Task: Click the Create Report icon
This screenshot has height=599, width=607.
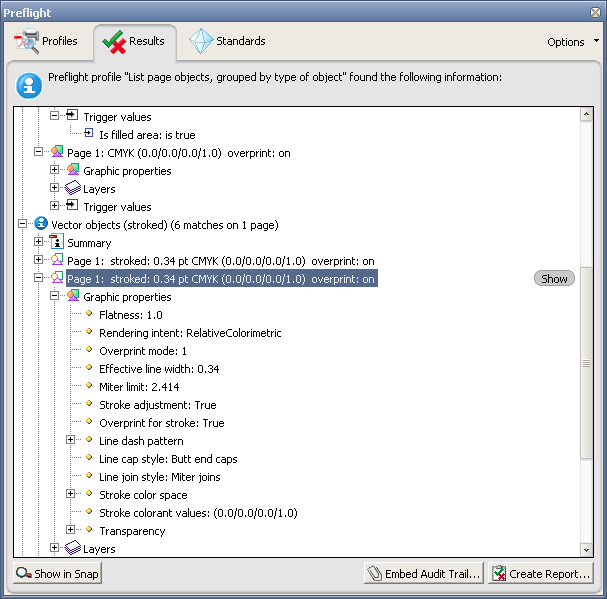Action: [x=499, y=573]
